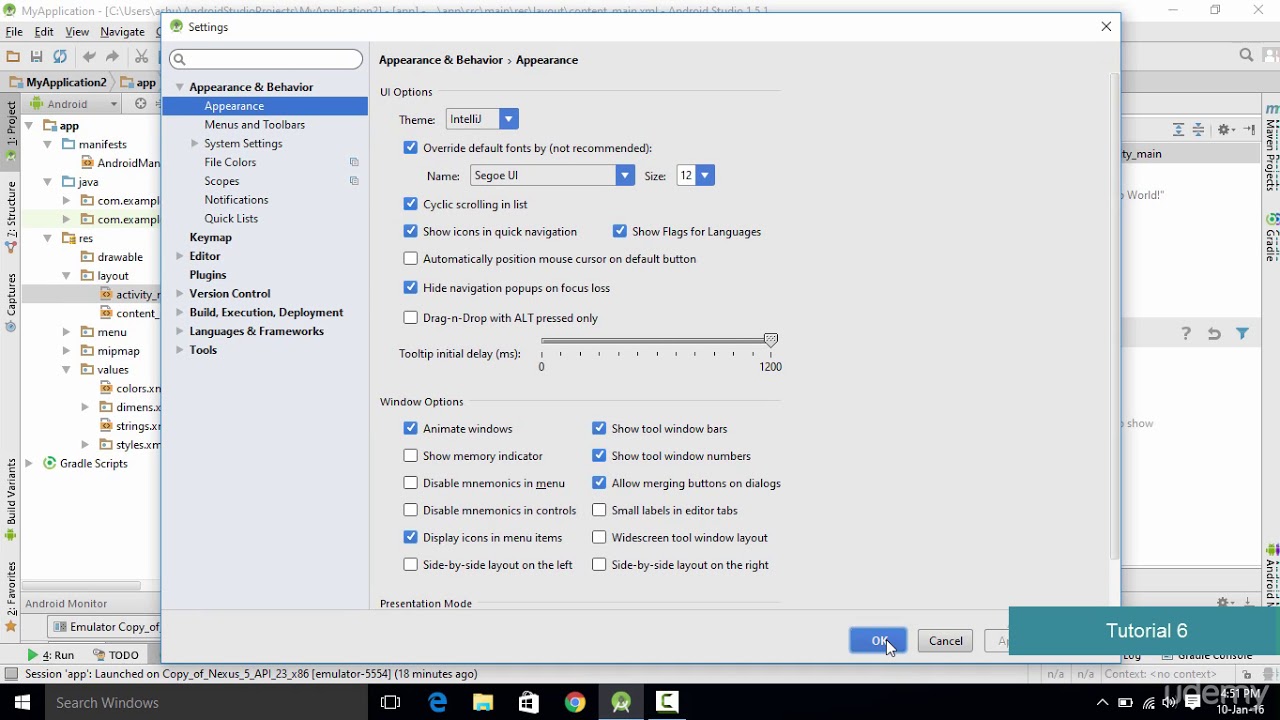Click the OK button
Viewport: 1280px width, 720px height.
tap(878, 641)
